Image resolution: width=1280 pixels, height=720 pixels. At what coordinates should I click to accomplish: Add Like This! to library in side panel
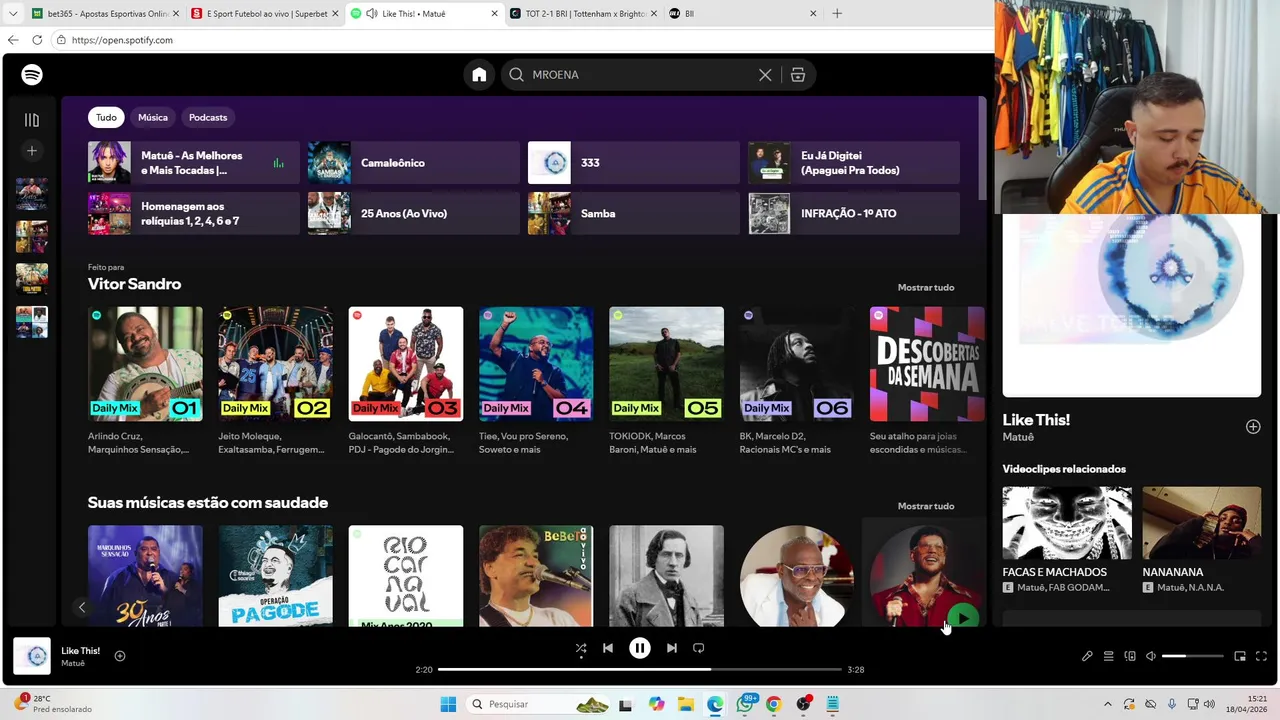pos(1253,427)
